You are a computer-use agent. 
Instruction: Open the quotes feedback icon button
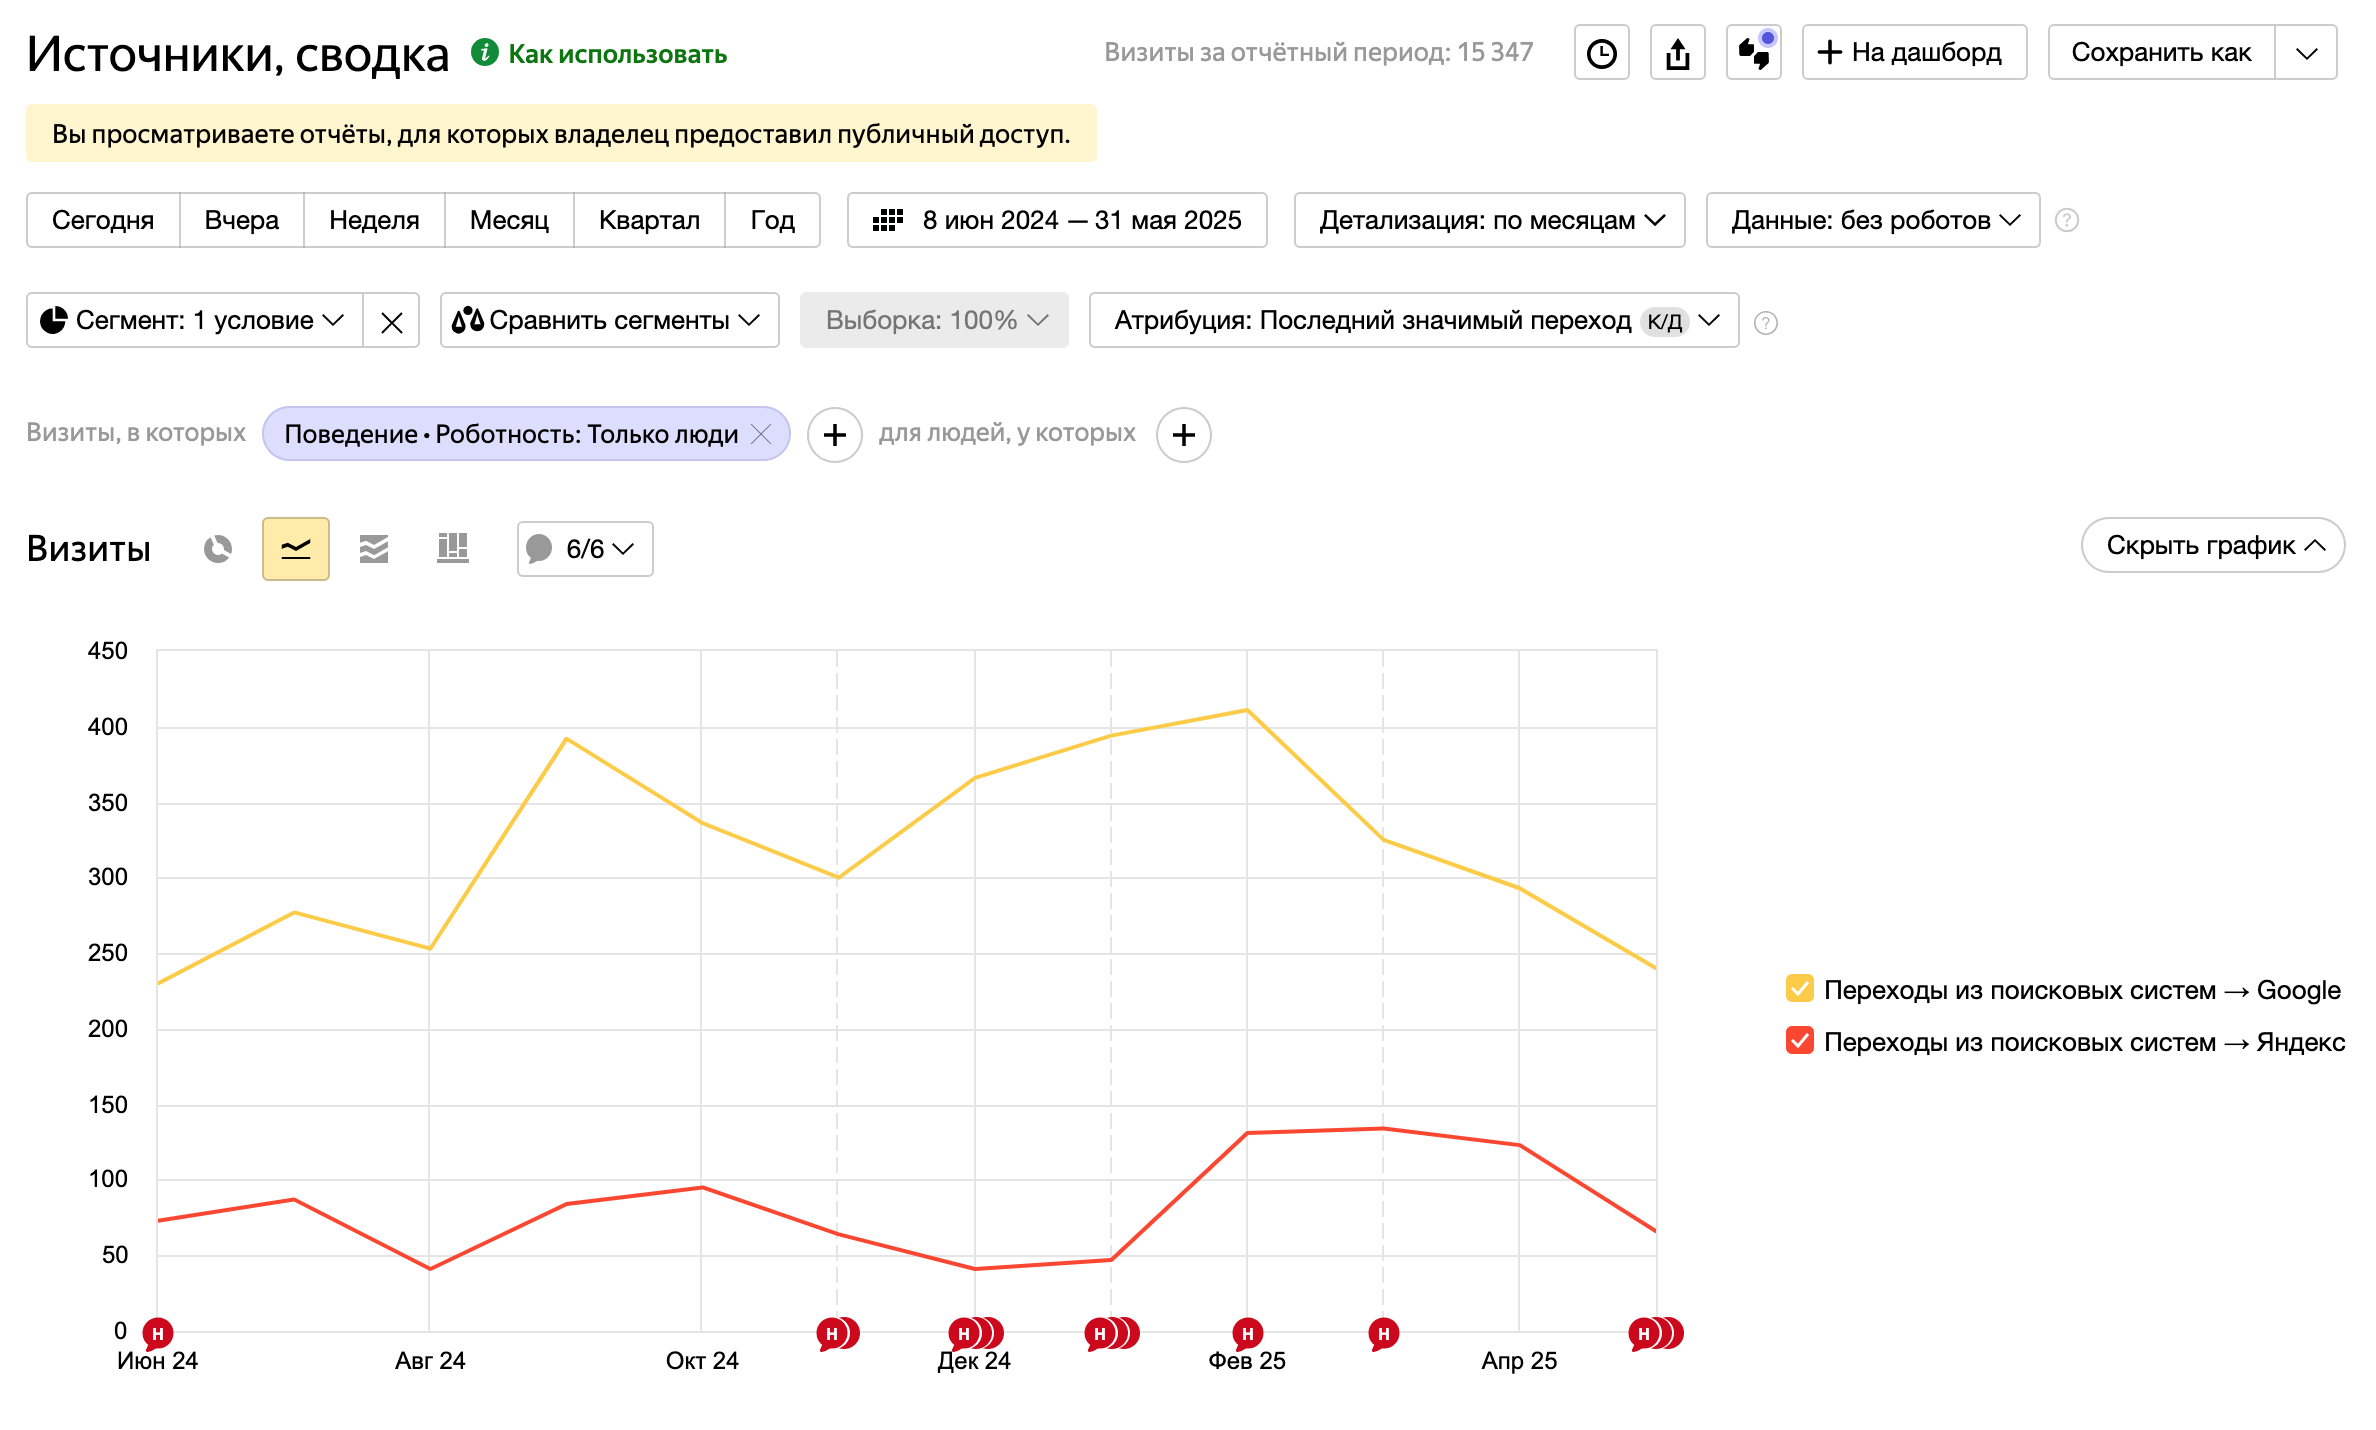pyautogui.click(x=1753, y=53)
